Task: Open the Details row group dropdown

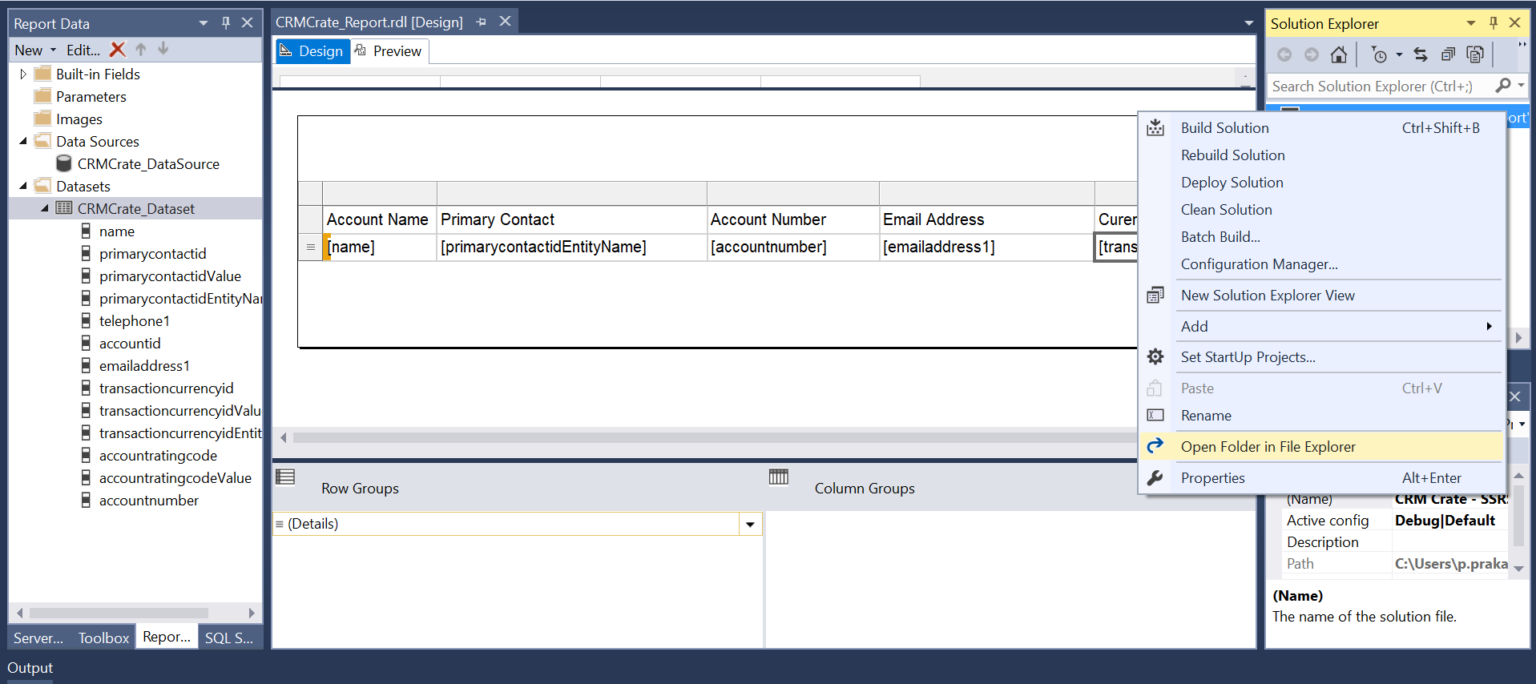Action: (750, 523)
